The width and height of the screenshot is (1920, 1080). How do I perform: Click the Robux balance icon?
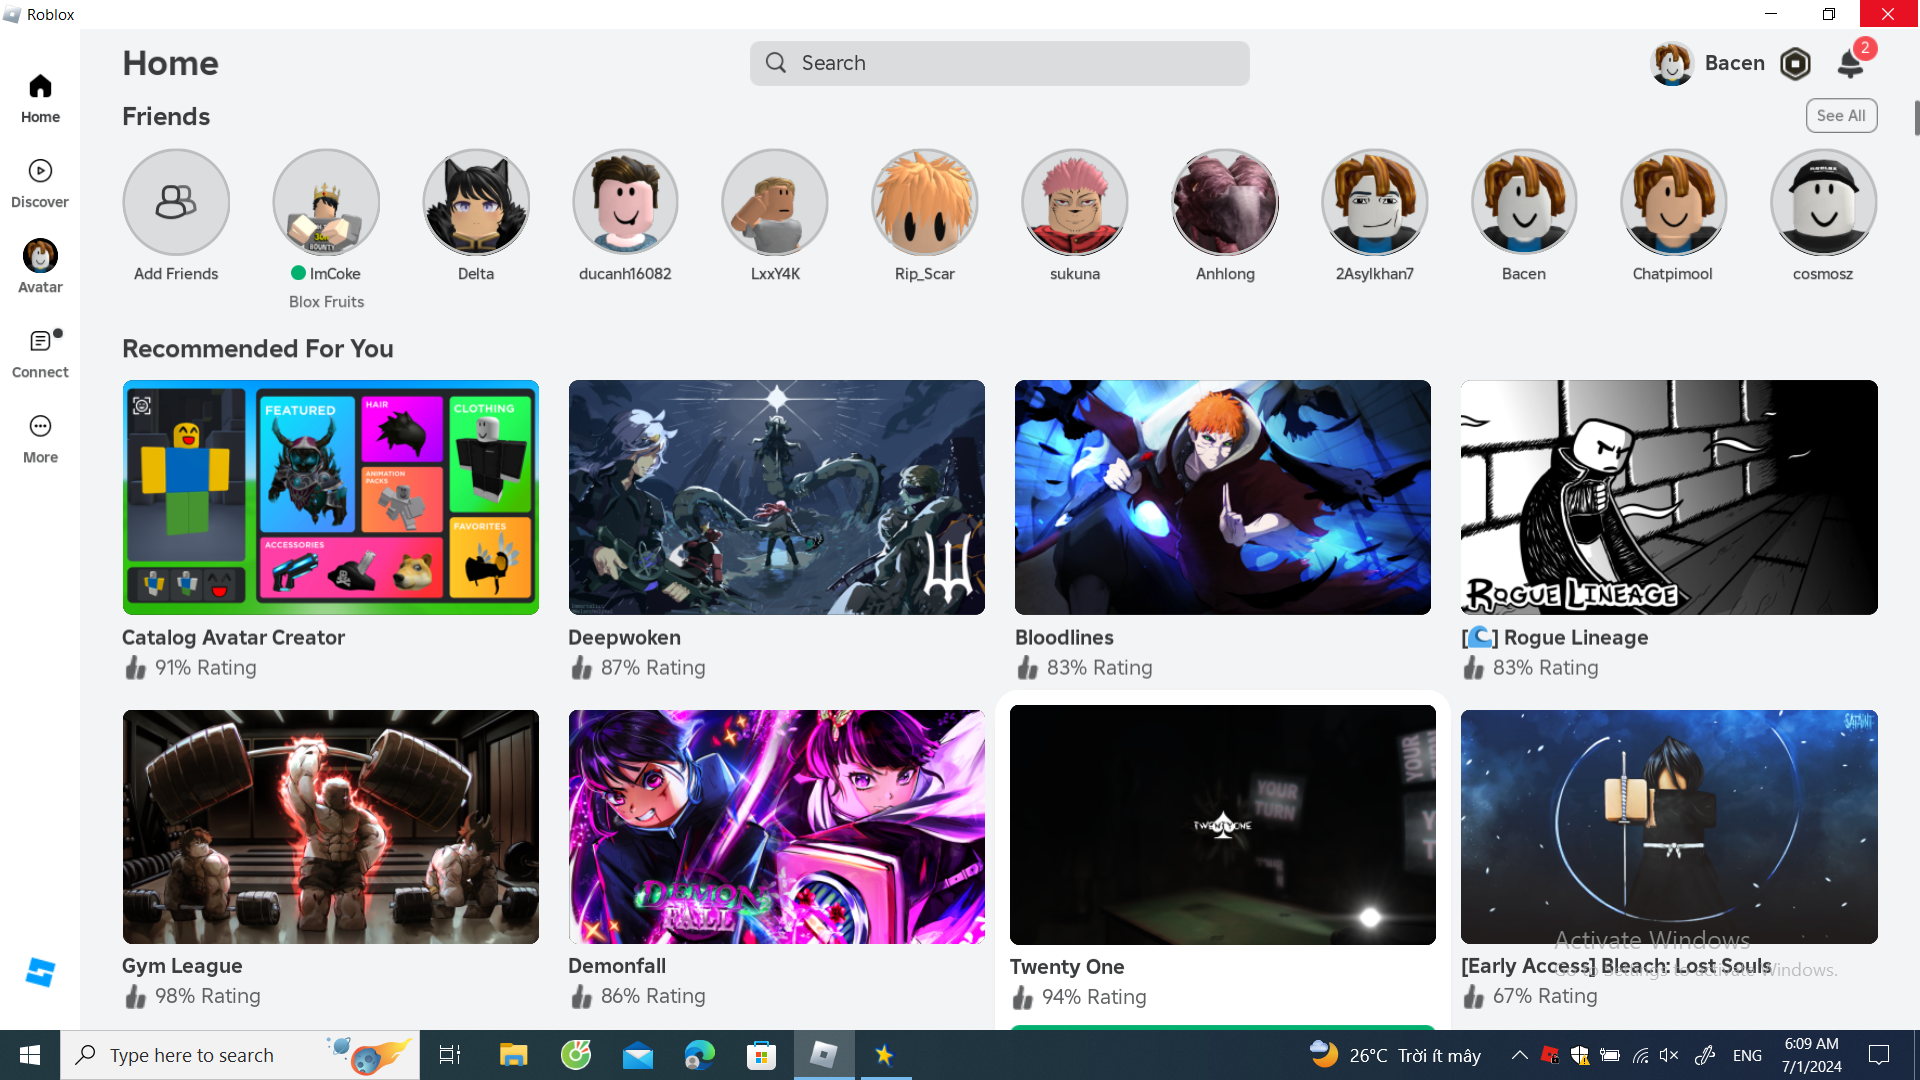pos(1796,63)
